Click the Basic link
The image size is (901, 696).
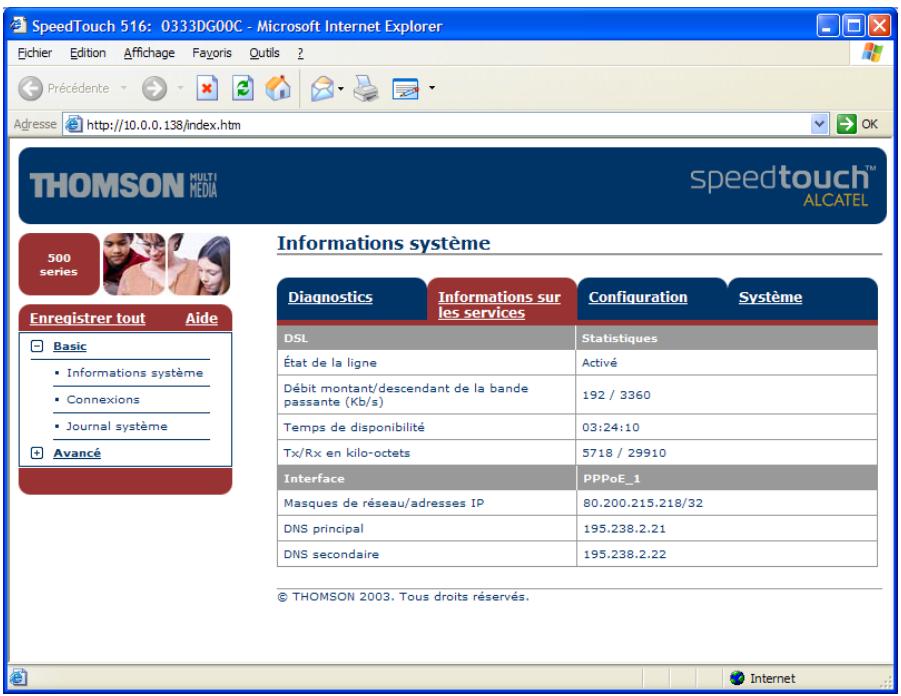70,346
